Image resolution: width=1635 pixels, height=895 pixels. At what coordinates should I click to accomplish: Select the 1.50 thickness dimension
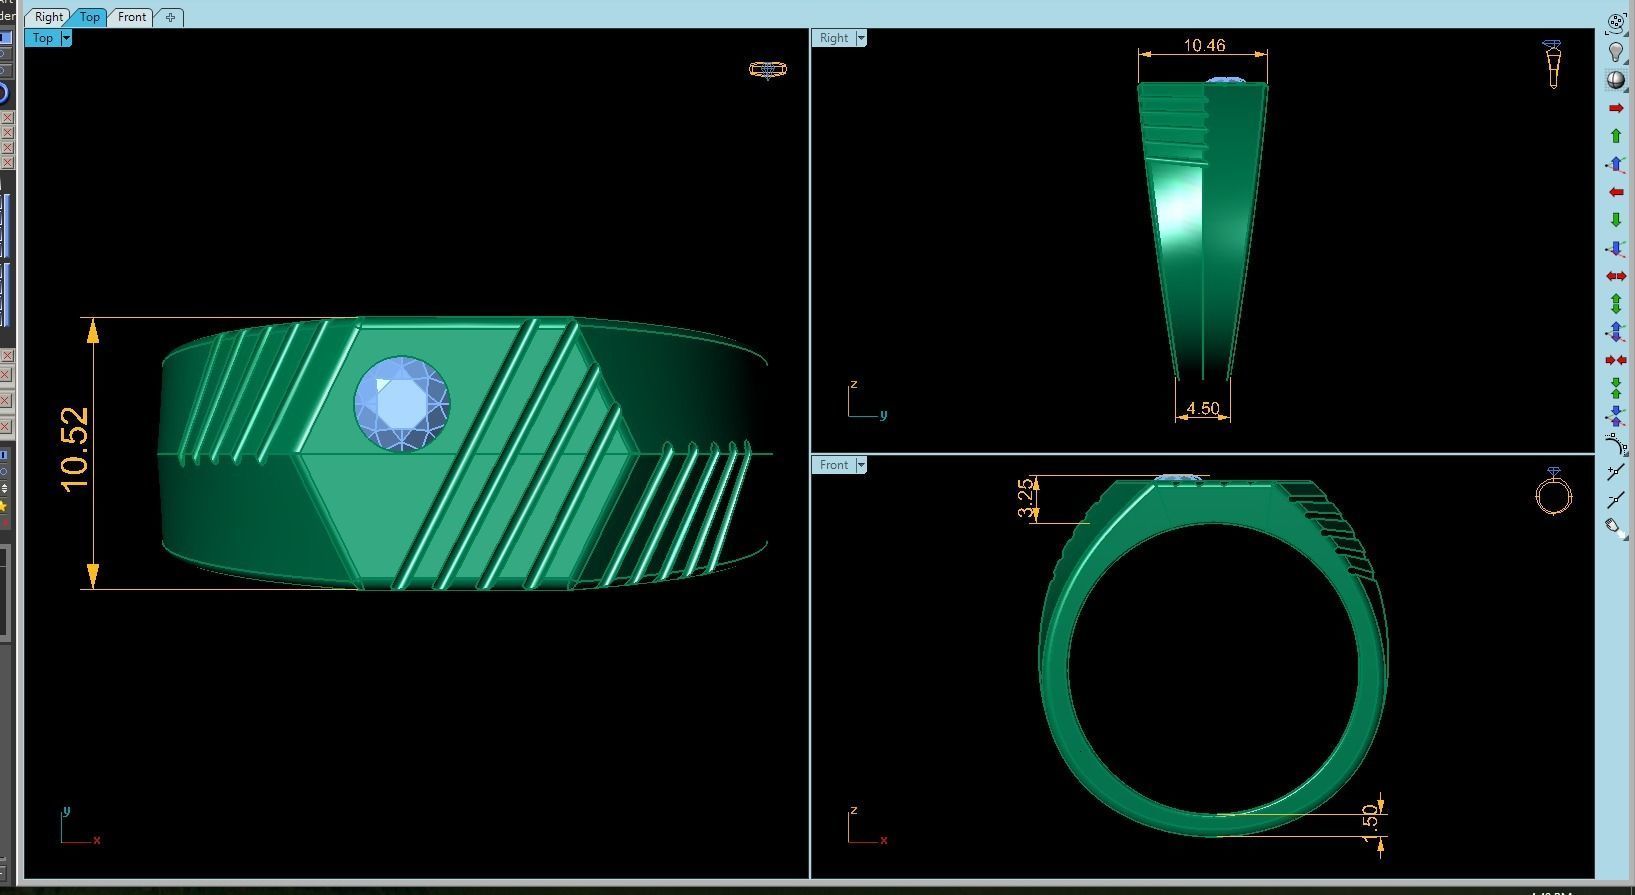(x=1370, y=821)
